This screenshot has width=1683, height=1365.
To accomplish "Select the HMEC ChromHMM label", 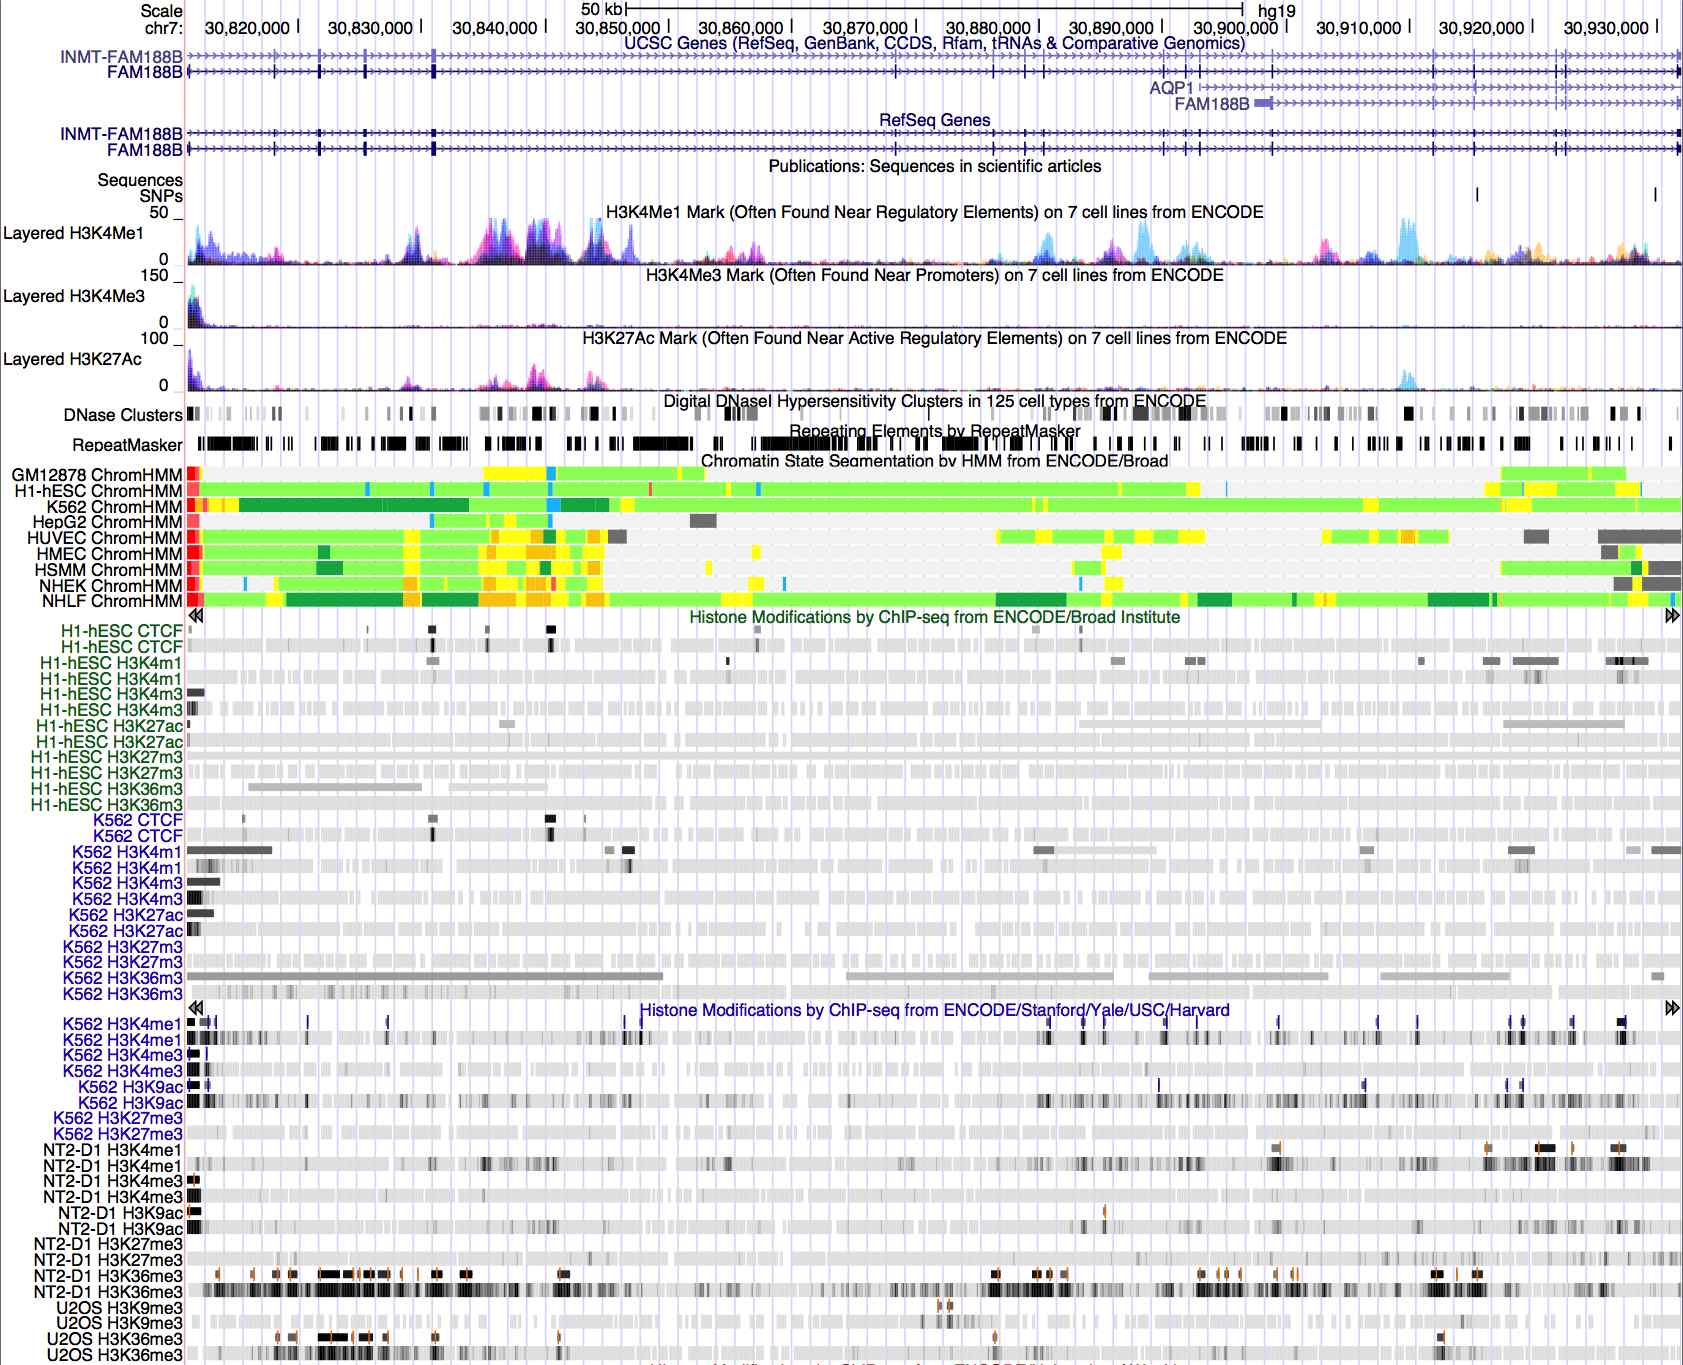I will click(x=109, y=554).
